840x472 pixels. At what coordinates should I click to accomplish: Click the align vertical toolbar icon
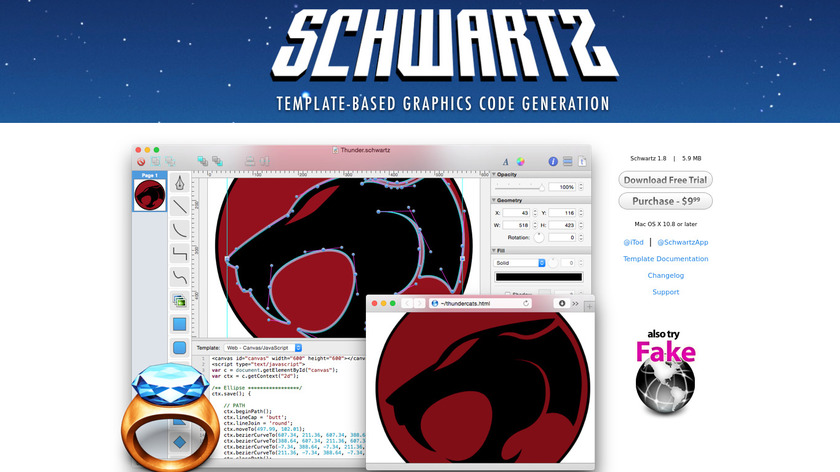click(x=250, y=161)
